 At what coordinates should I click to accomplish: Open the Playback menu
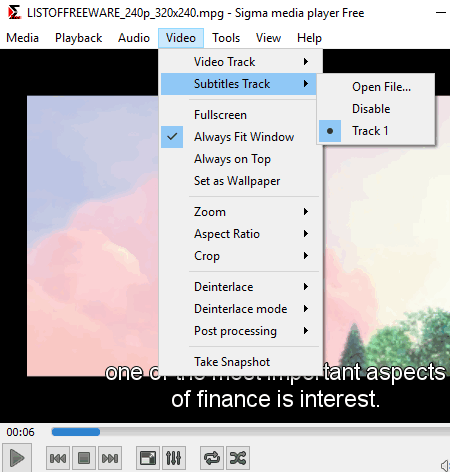pyautogui.click(x=78, y=38)
